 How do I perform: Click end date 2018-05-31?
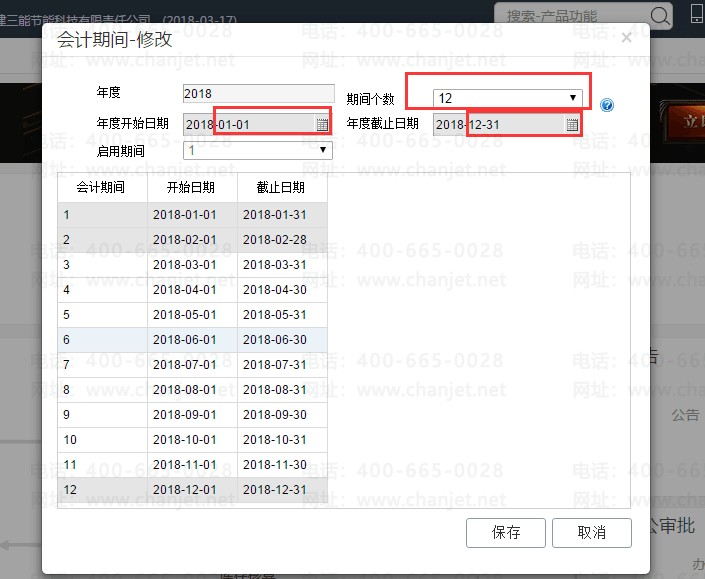(x=282, y=315)
